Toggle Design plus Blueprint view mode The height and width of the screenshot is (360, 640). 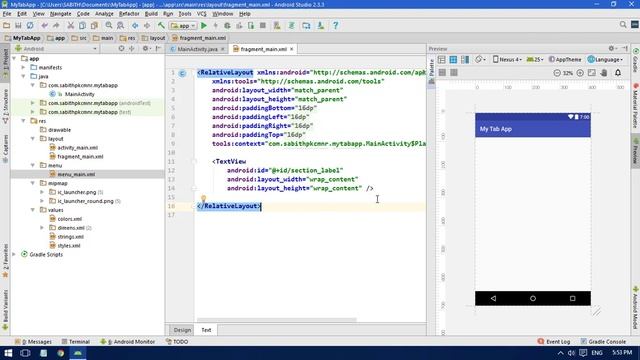coord(465,60)
